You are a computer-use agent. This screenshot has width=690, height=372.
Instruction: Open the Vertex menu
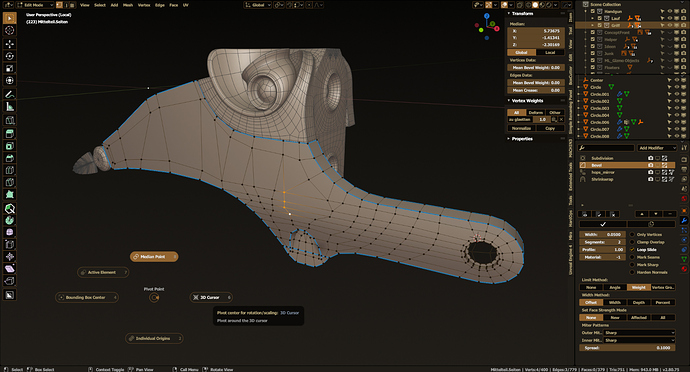tap(144, 5)
